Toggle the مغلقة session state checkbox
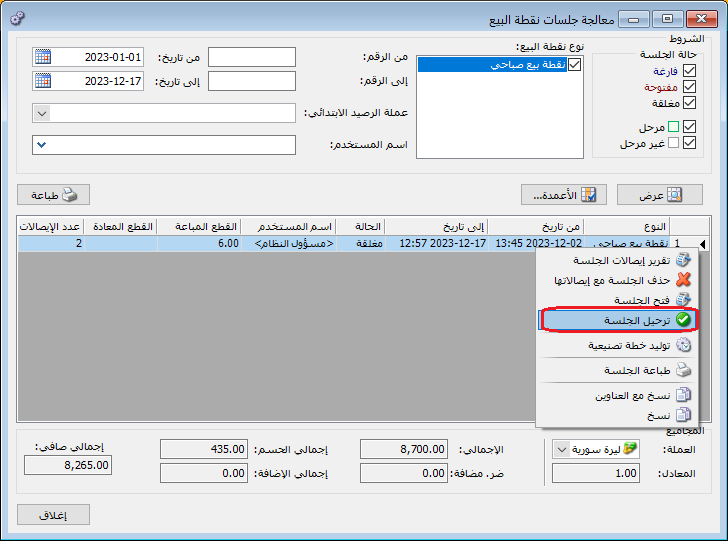This screenshot has height=541, width=728. 689,103
